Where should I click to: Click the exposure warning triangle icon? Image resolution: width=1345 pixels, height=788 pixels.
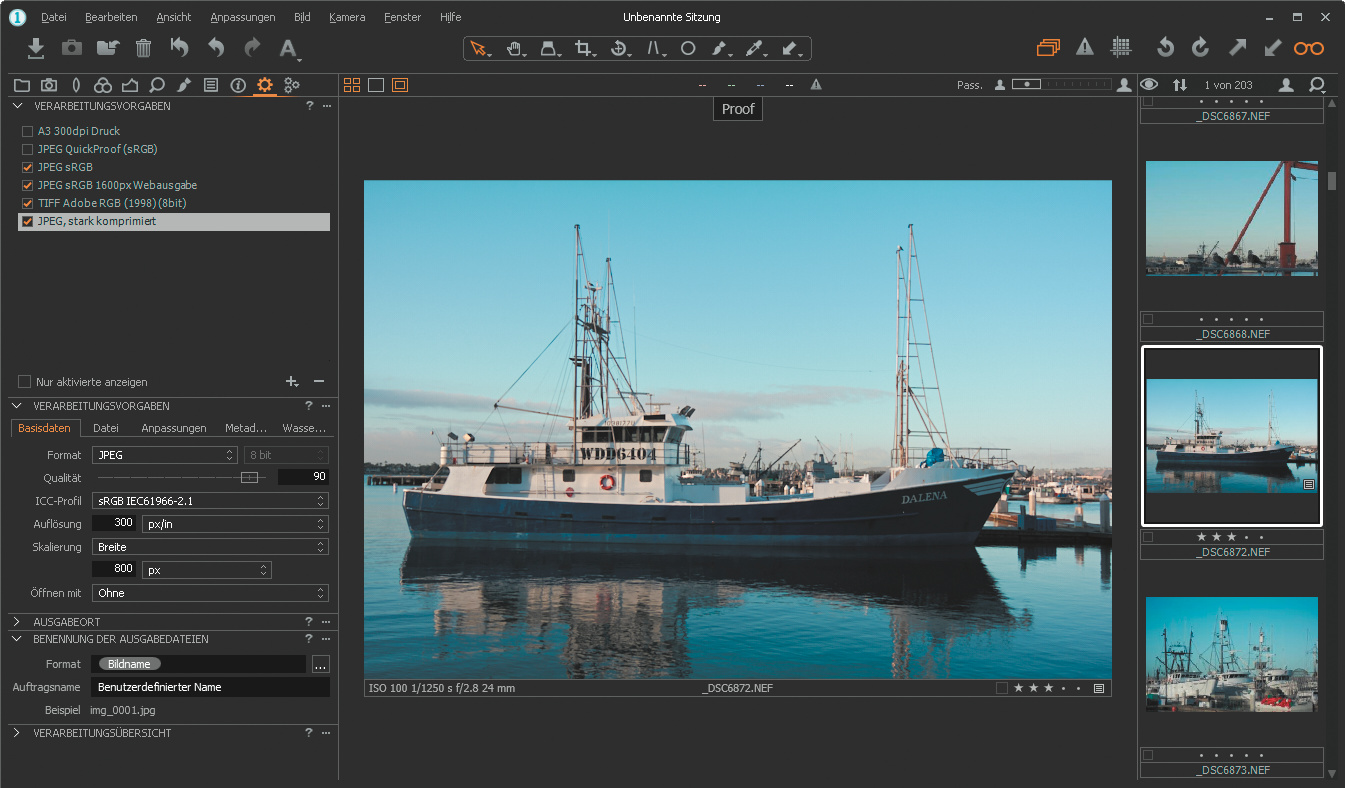(1085, 48)
